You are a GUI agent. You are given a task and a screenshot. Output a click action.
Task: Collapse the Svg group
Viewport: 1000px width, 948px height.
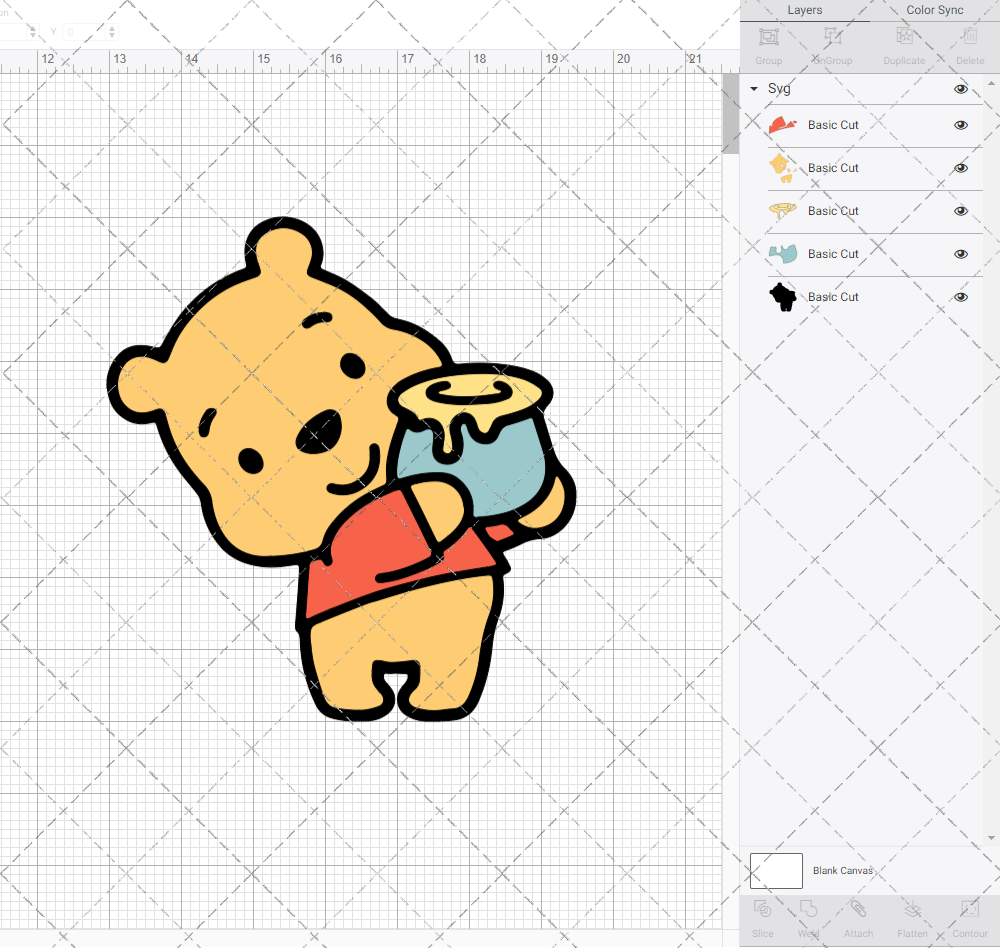click(x=754, y=89)
